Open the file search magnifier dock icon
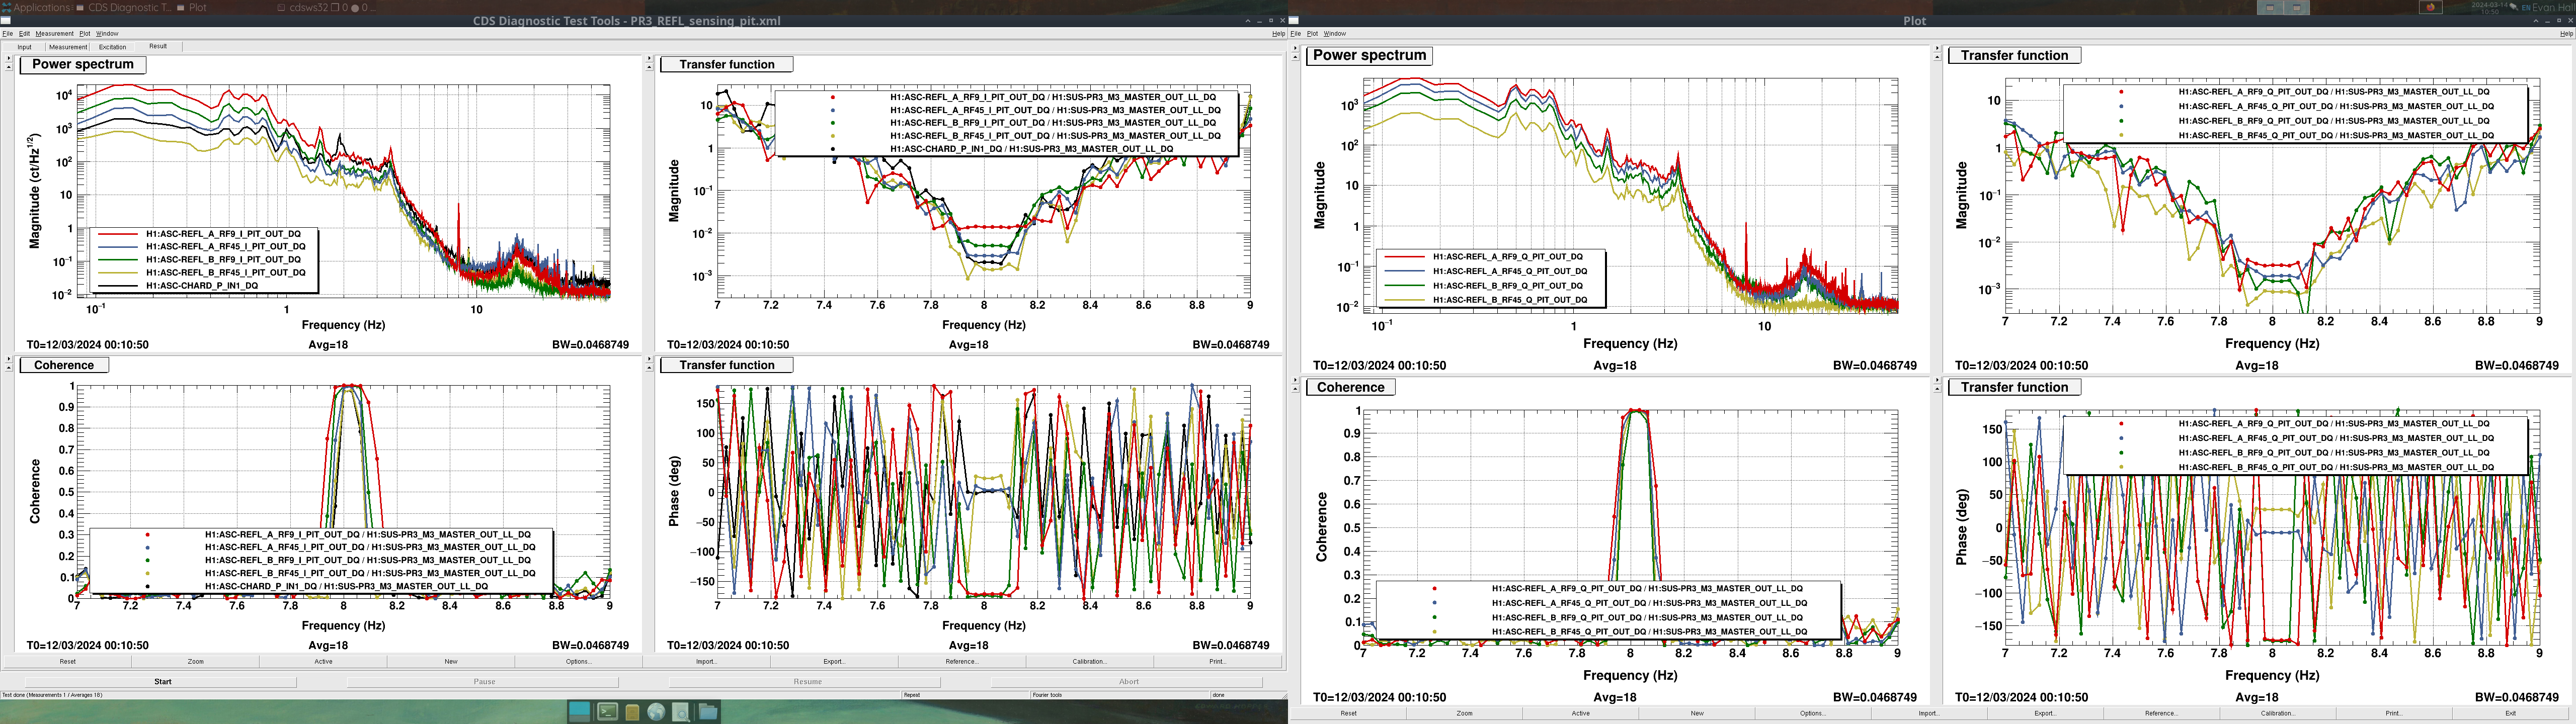Screen dimensions: 2576x724 tap(681, 712)
